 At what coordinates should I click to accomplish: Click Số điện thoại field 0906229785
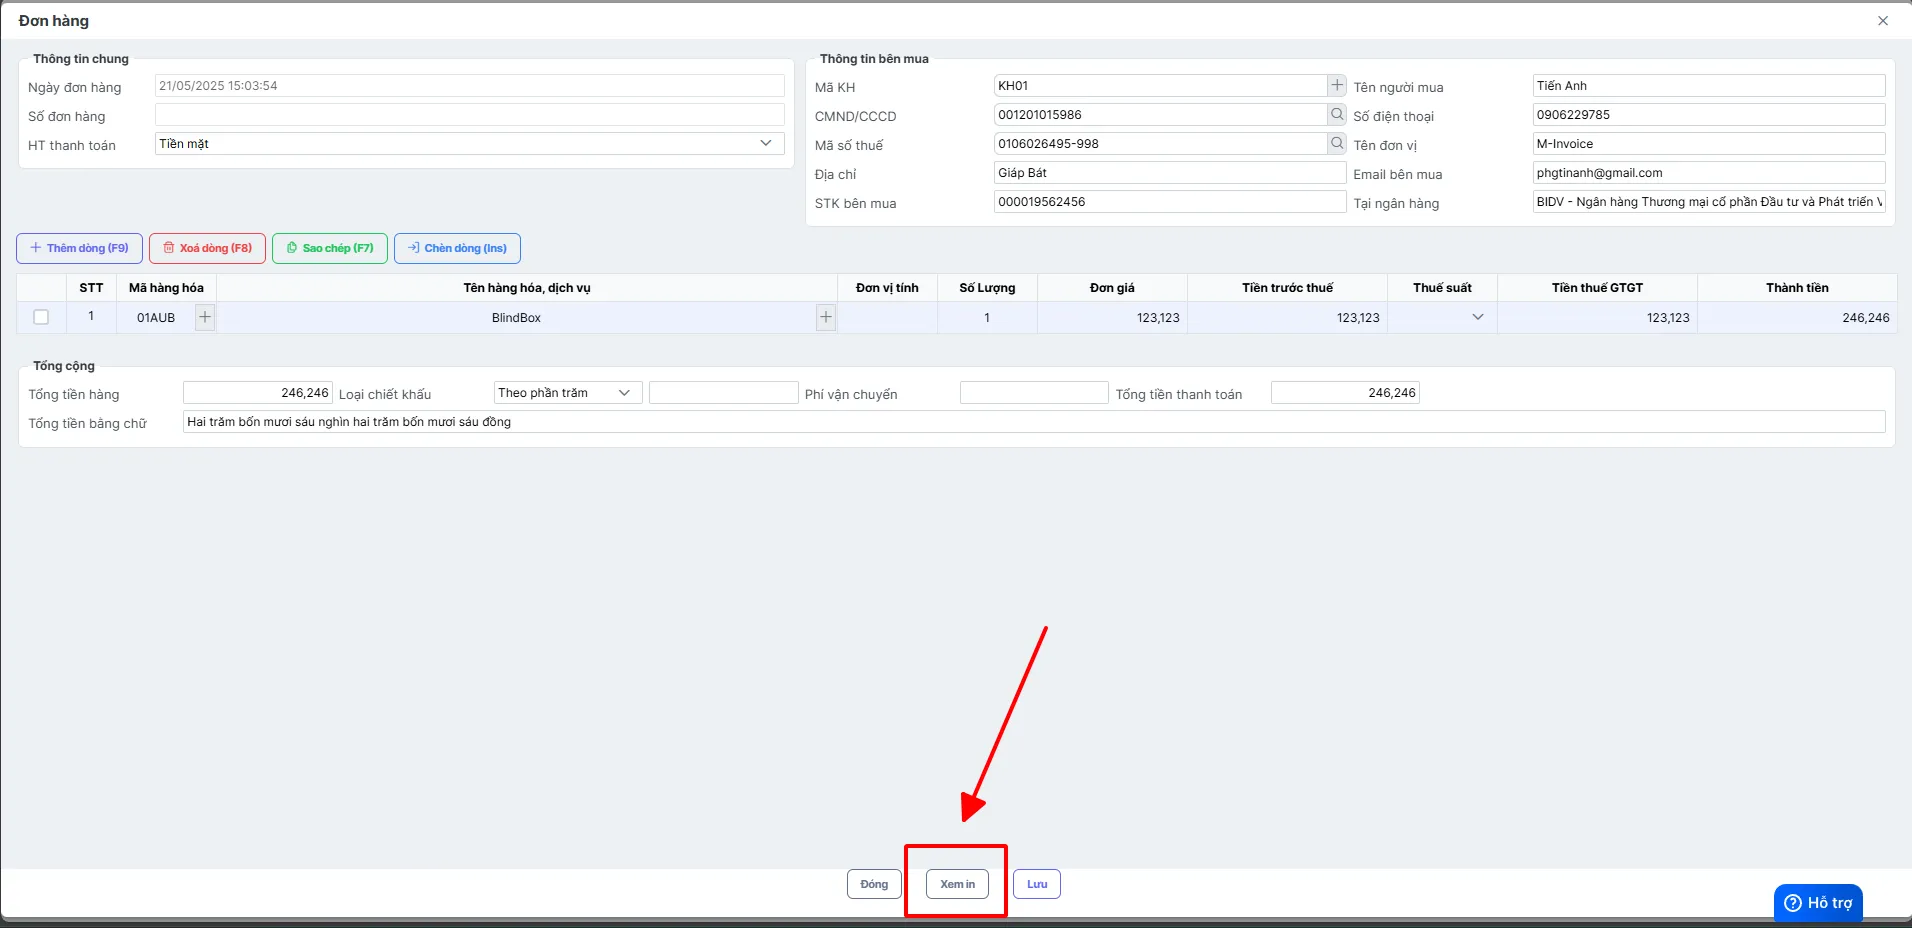click(x=1709, y=115)
